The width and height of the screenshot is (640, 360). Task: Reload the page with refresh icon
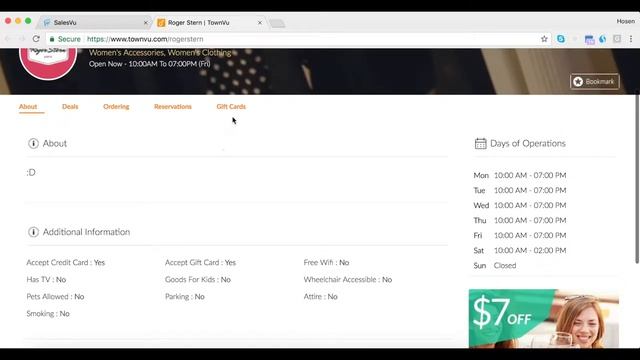coord(36,39)
